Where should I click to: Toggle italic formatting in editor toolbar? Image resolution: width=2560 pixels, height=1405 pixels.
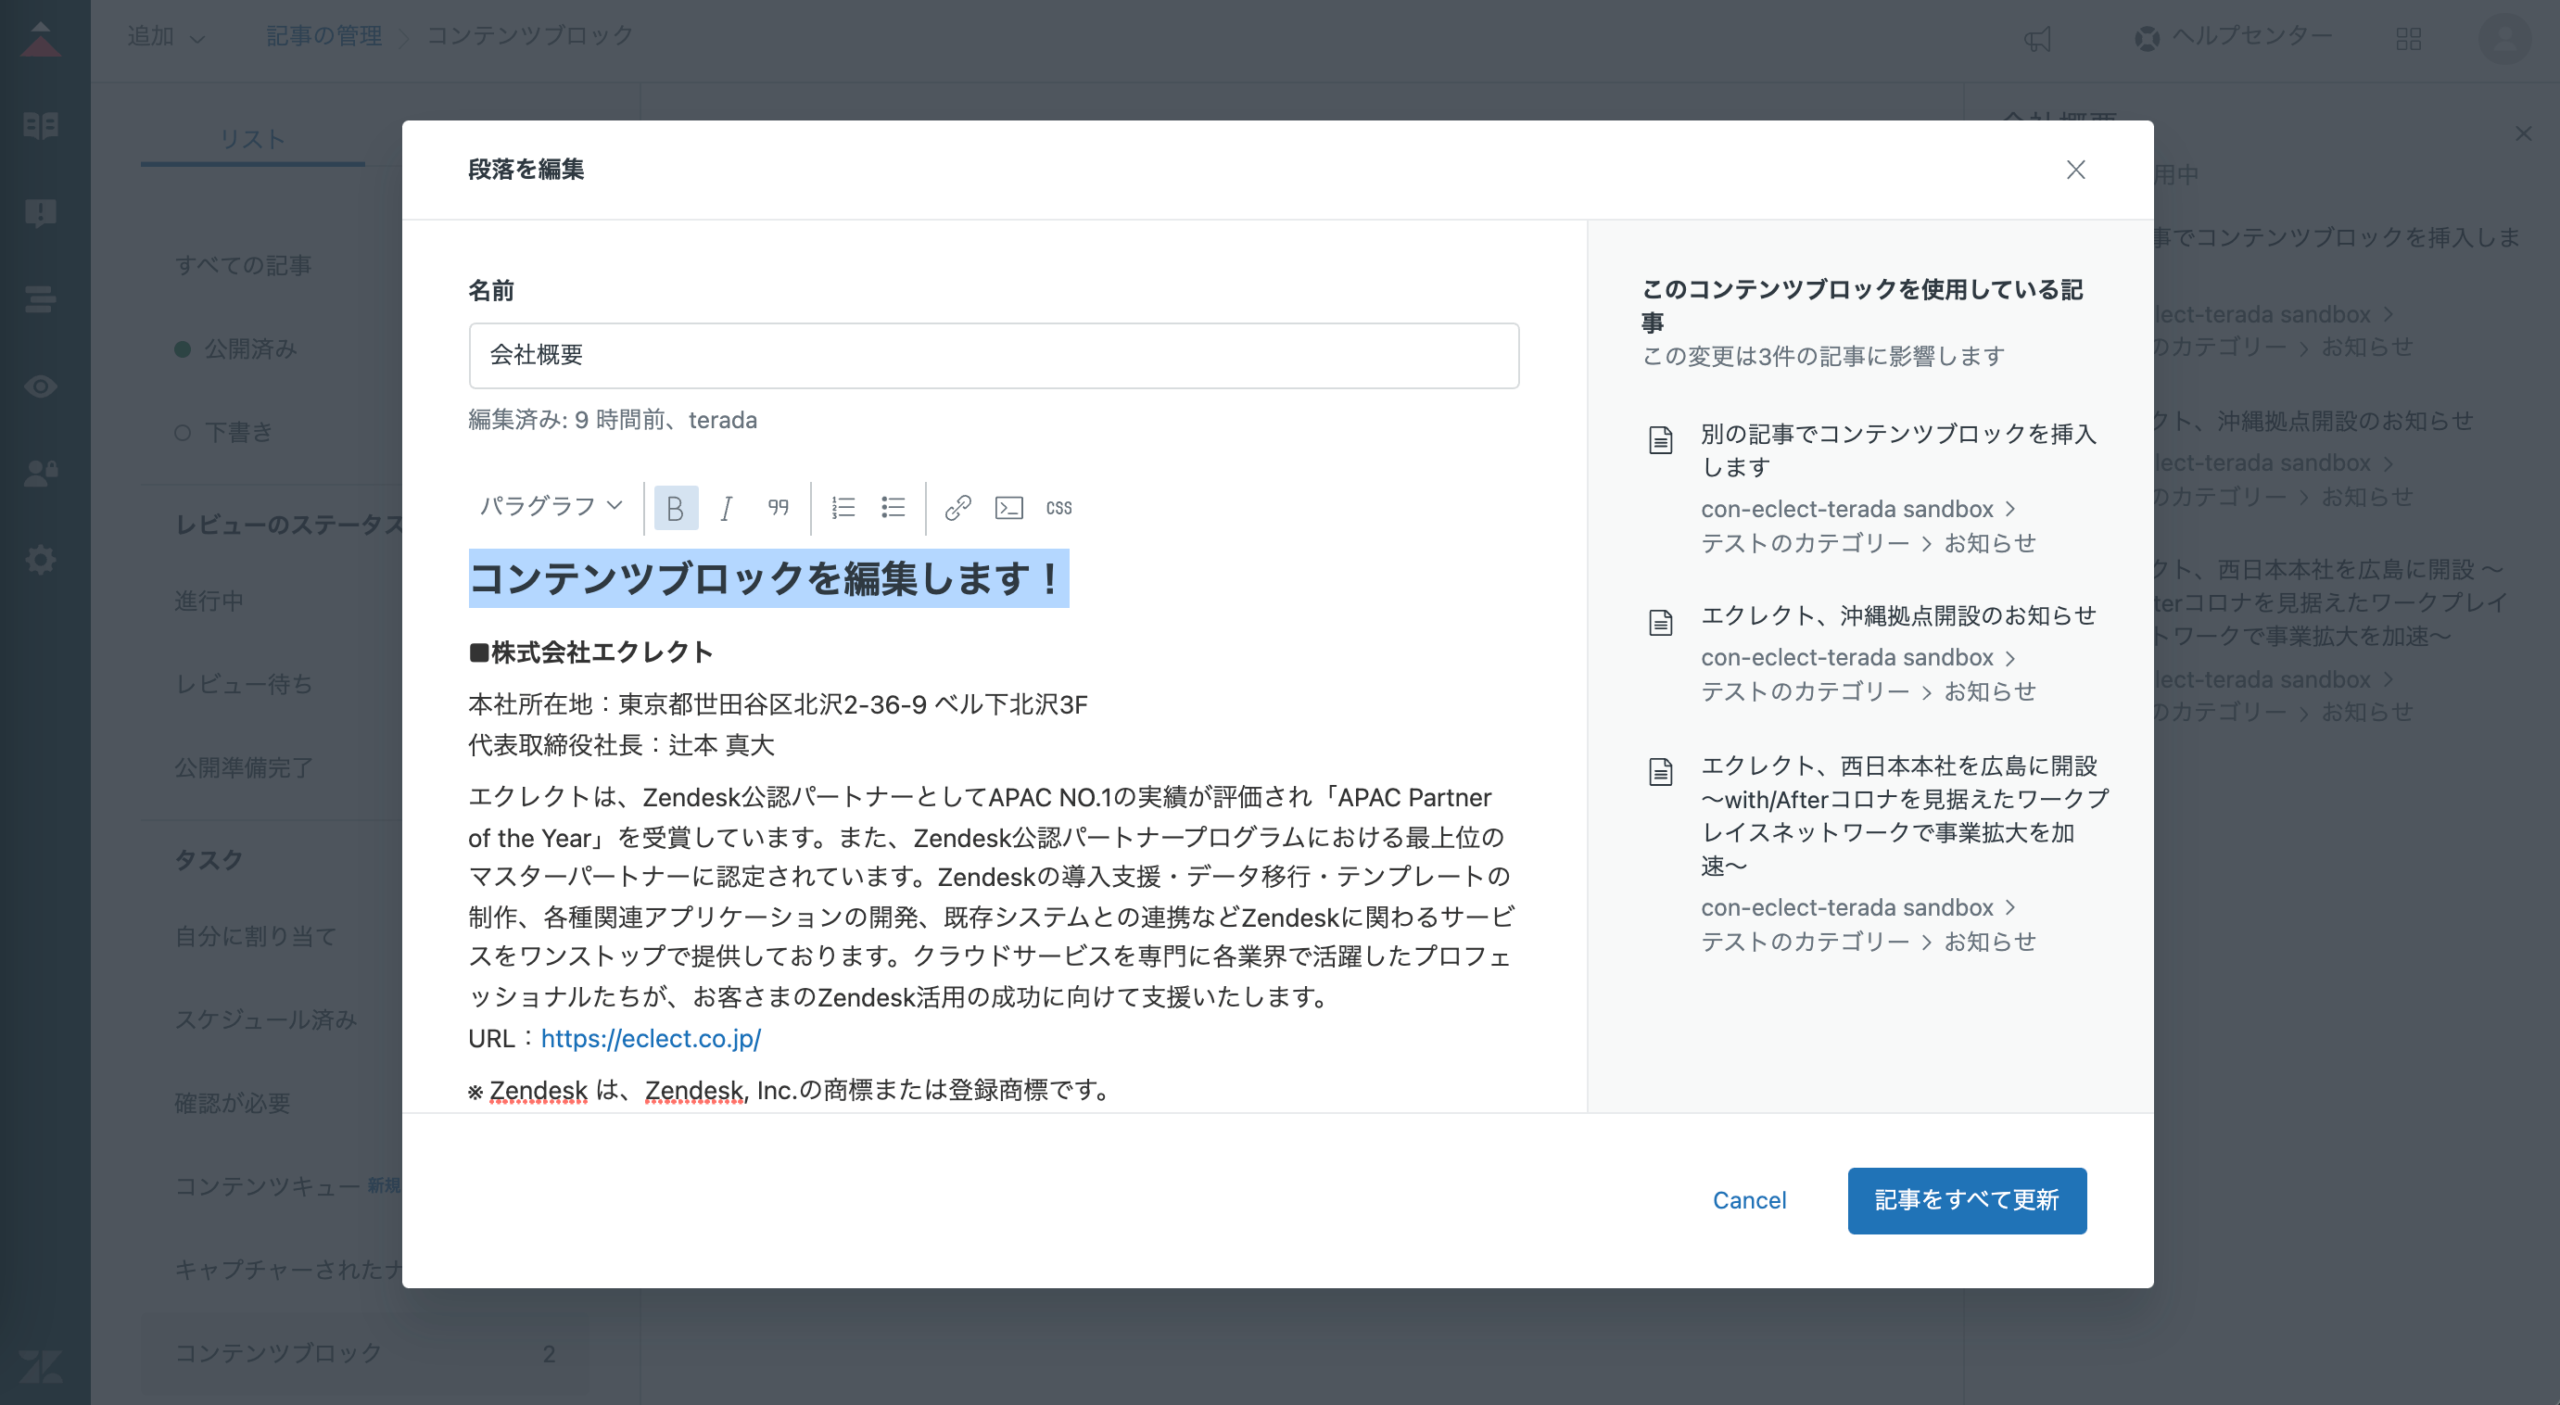(x=727, y=508)
